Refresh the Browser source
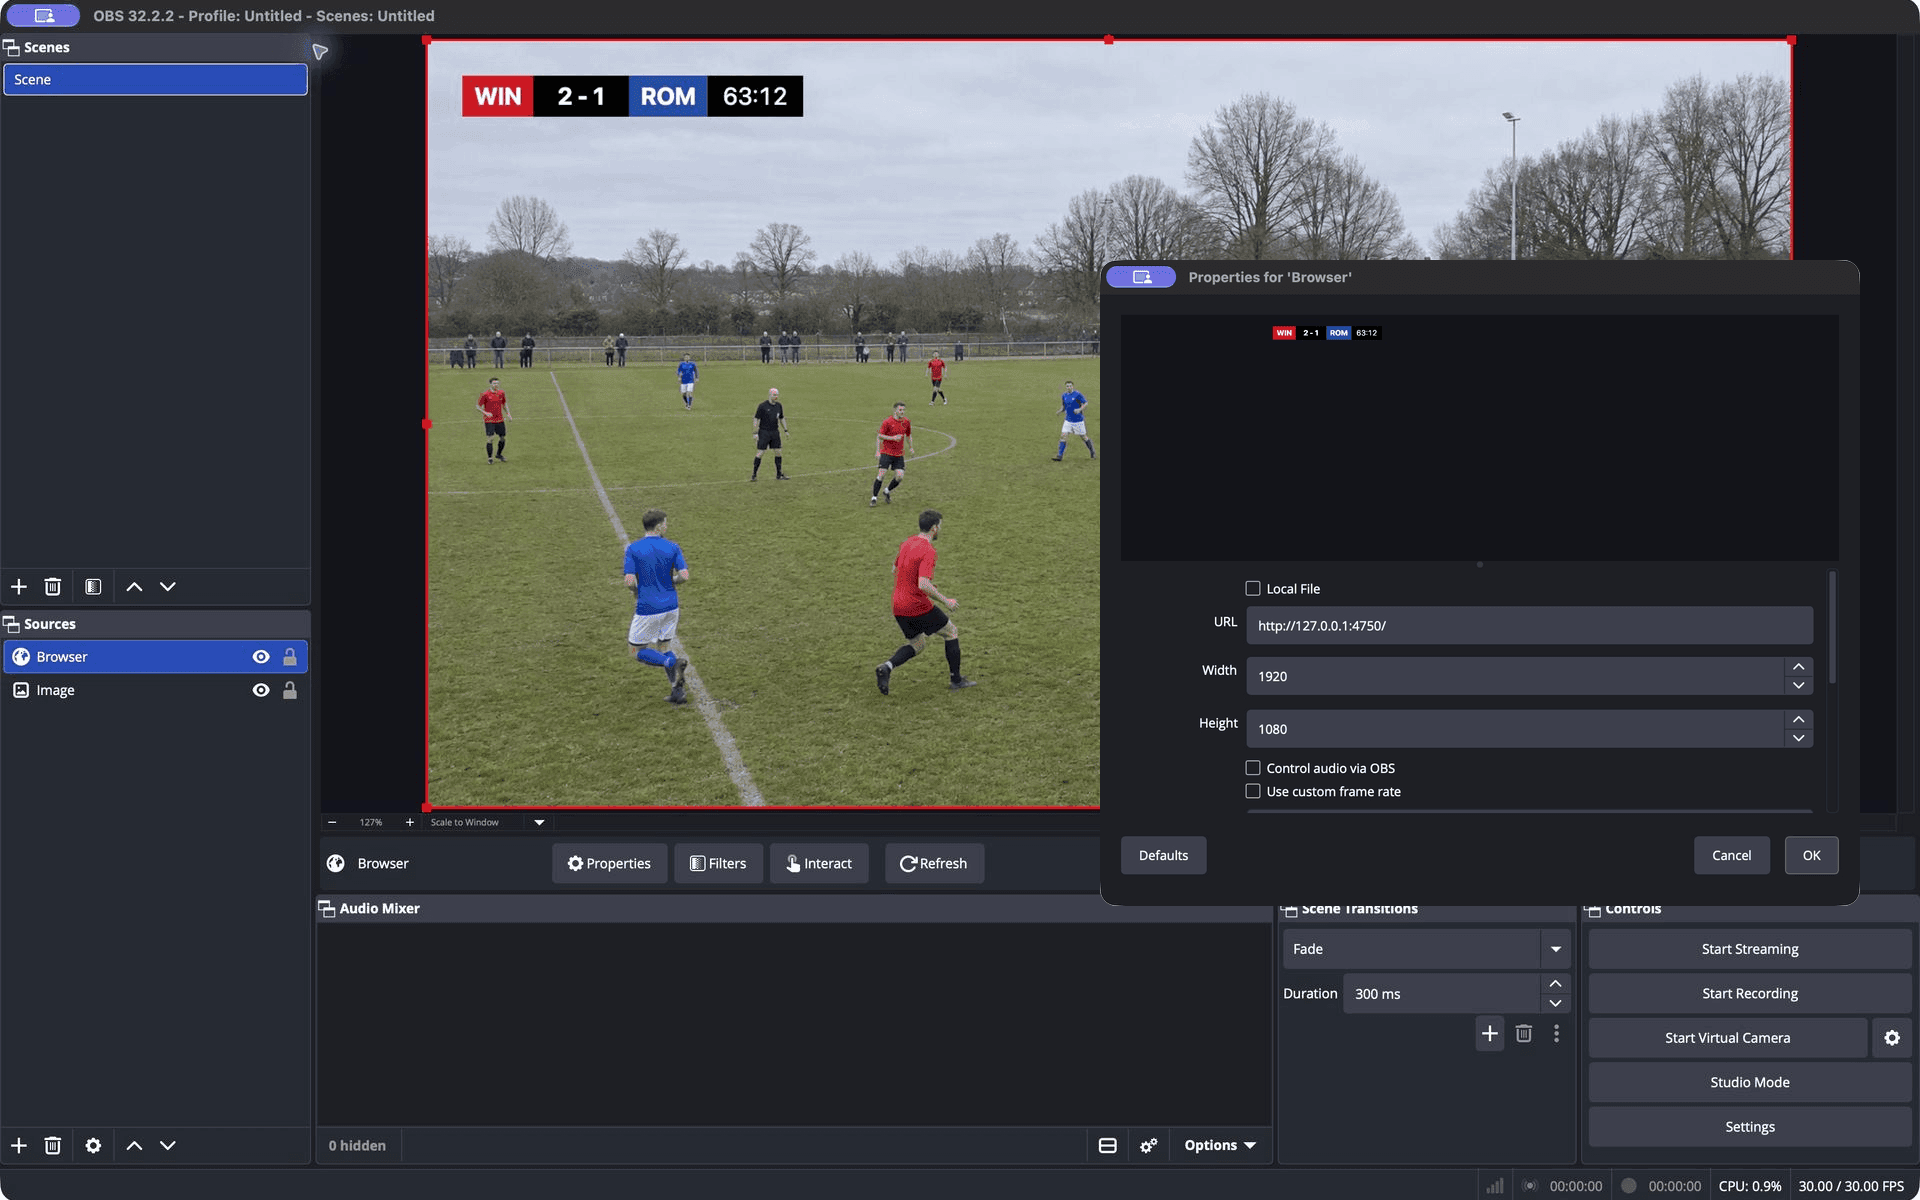The width and height of the screenshot is (1920, 1200). coord(934,863)
